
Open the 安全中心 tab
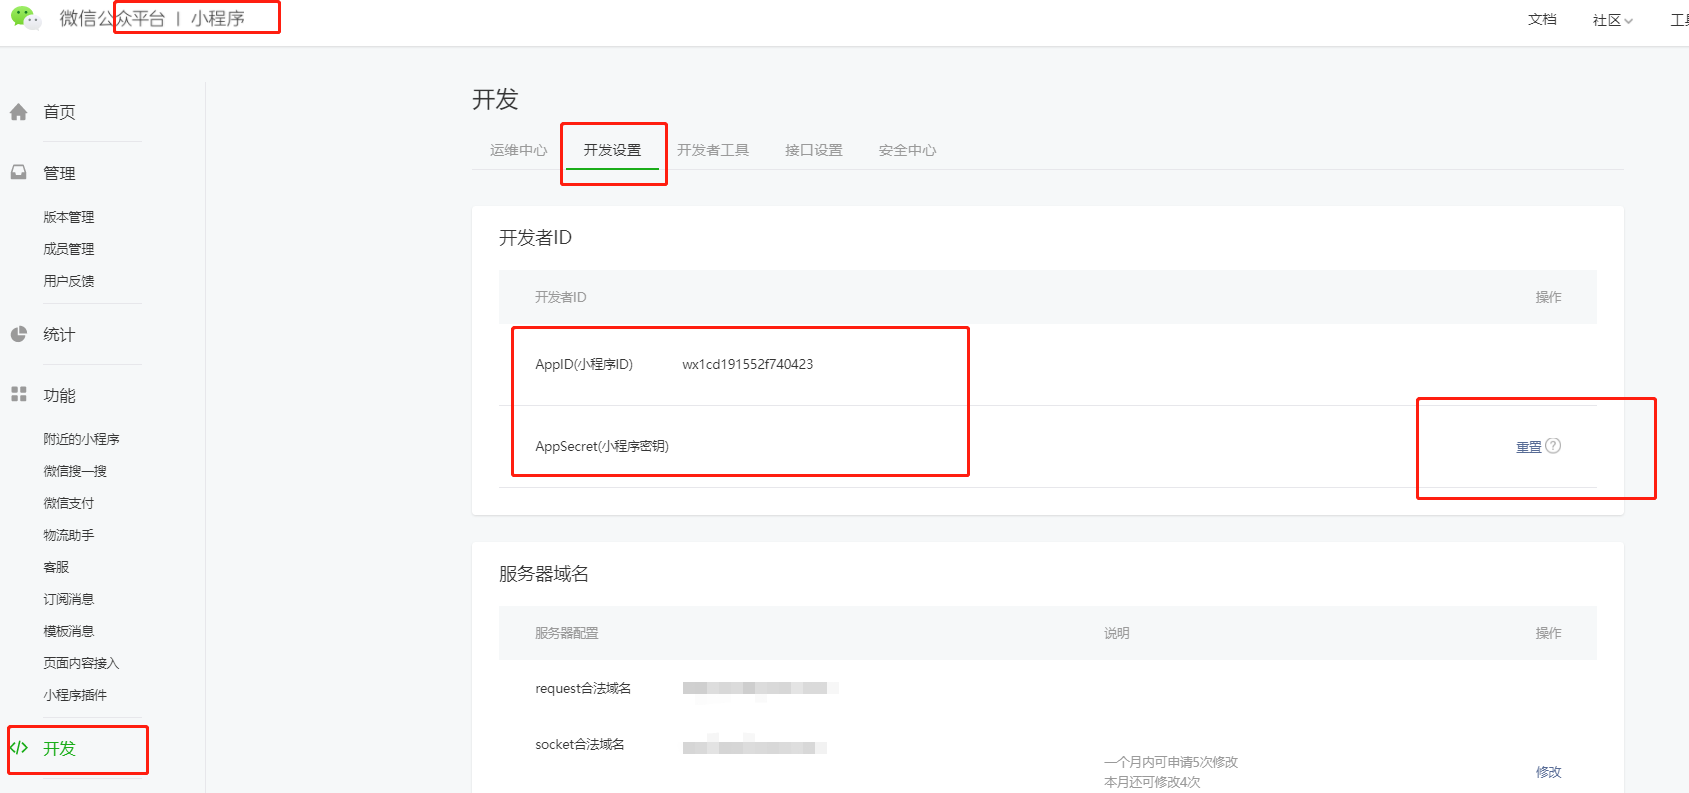[908, 150]
